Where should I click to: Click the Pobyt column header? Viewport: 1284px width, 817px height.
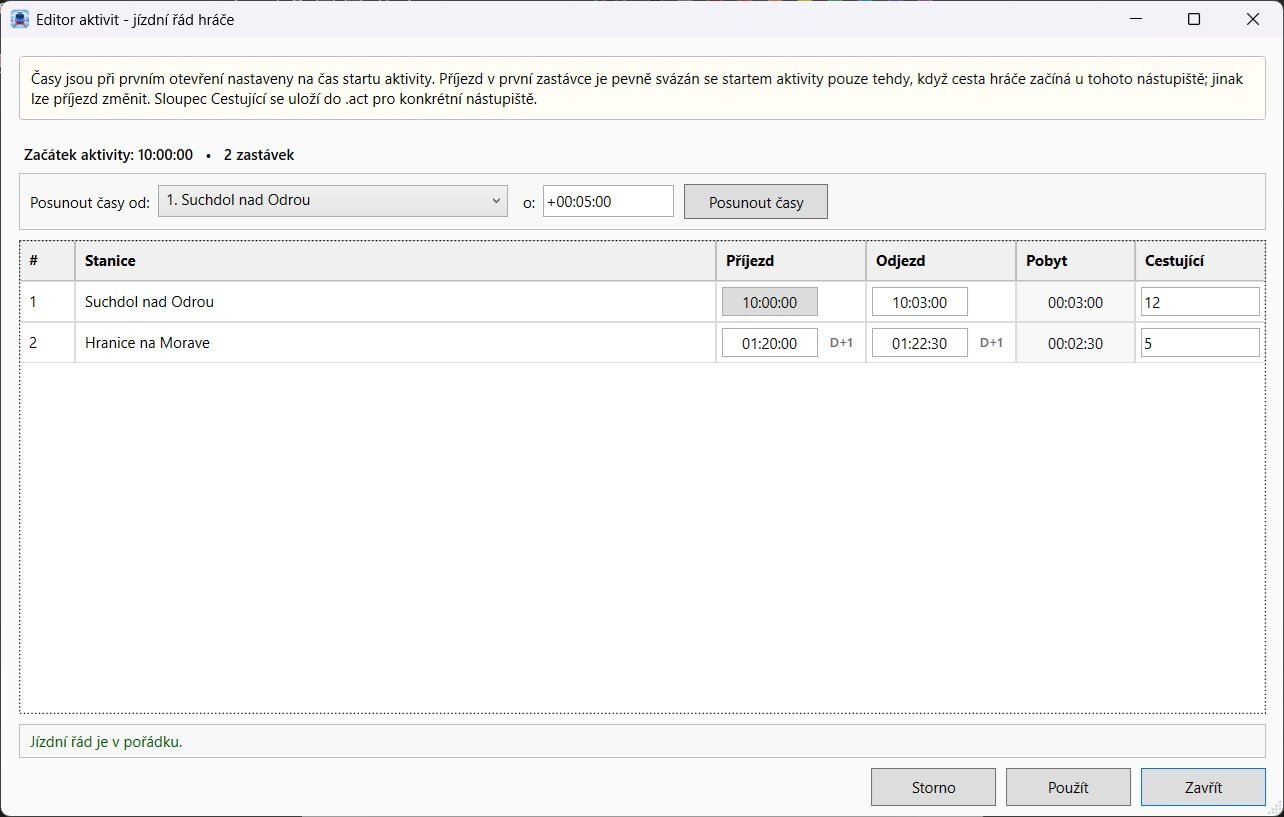click(x=1075, y=261)
